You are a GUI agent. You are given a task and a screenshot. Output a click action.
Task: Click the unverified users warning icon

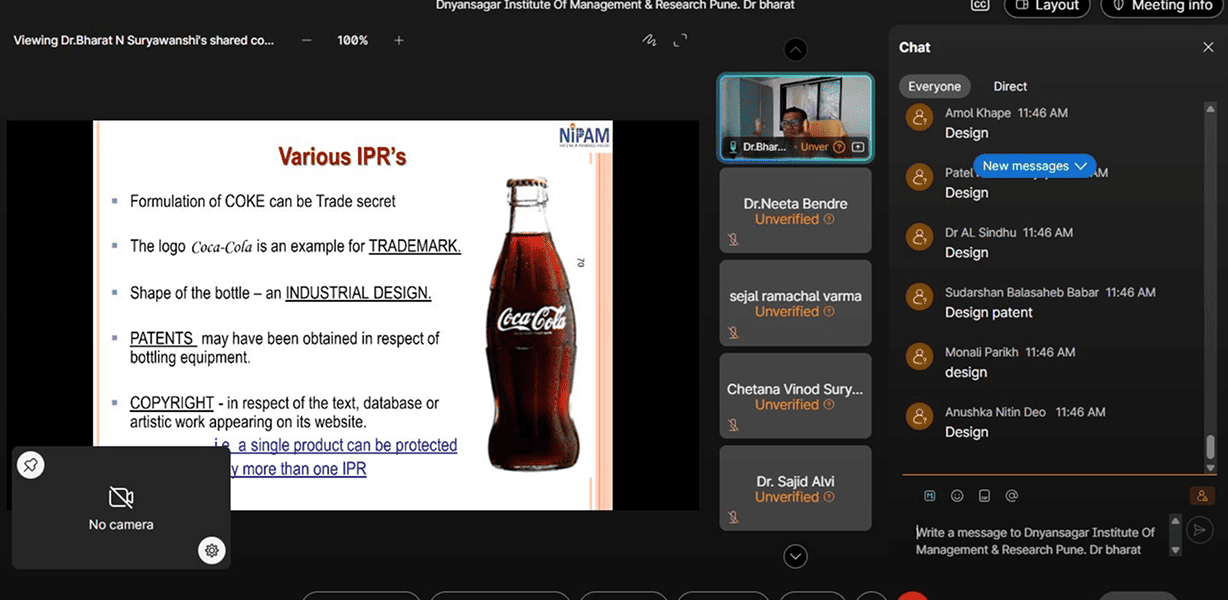click(x=1201, y=495)
